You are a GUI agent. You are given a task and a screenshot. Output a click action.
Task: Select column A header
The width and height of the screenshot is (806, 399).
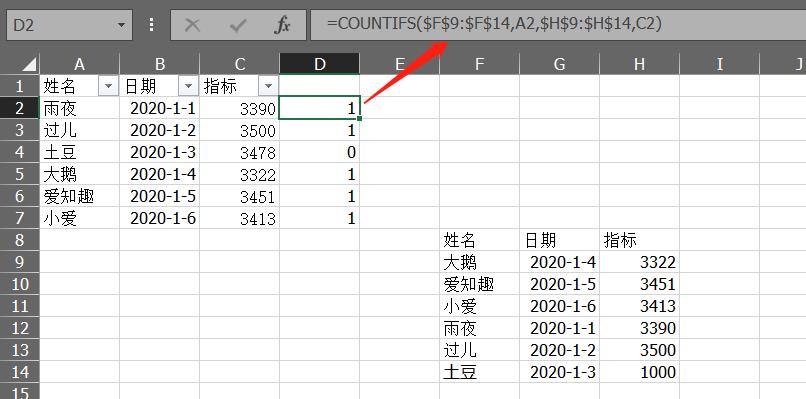coord(79,64)
